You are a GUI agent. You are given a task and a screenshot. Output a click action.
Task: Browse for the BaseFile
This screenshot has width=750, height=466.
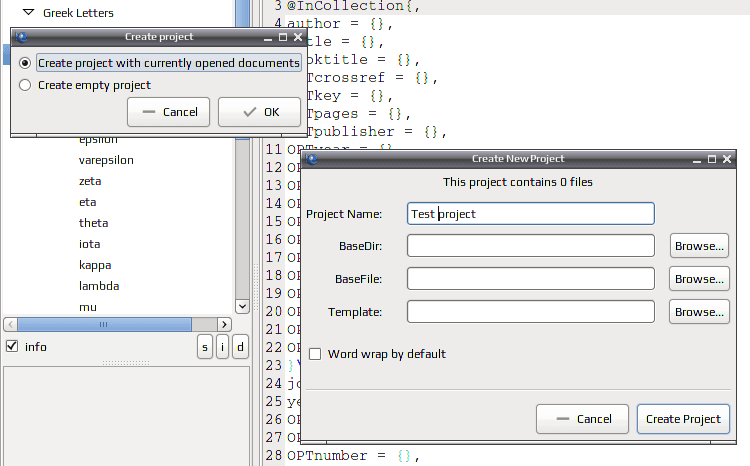click(x=699, y=279)
